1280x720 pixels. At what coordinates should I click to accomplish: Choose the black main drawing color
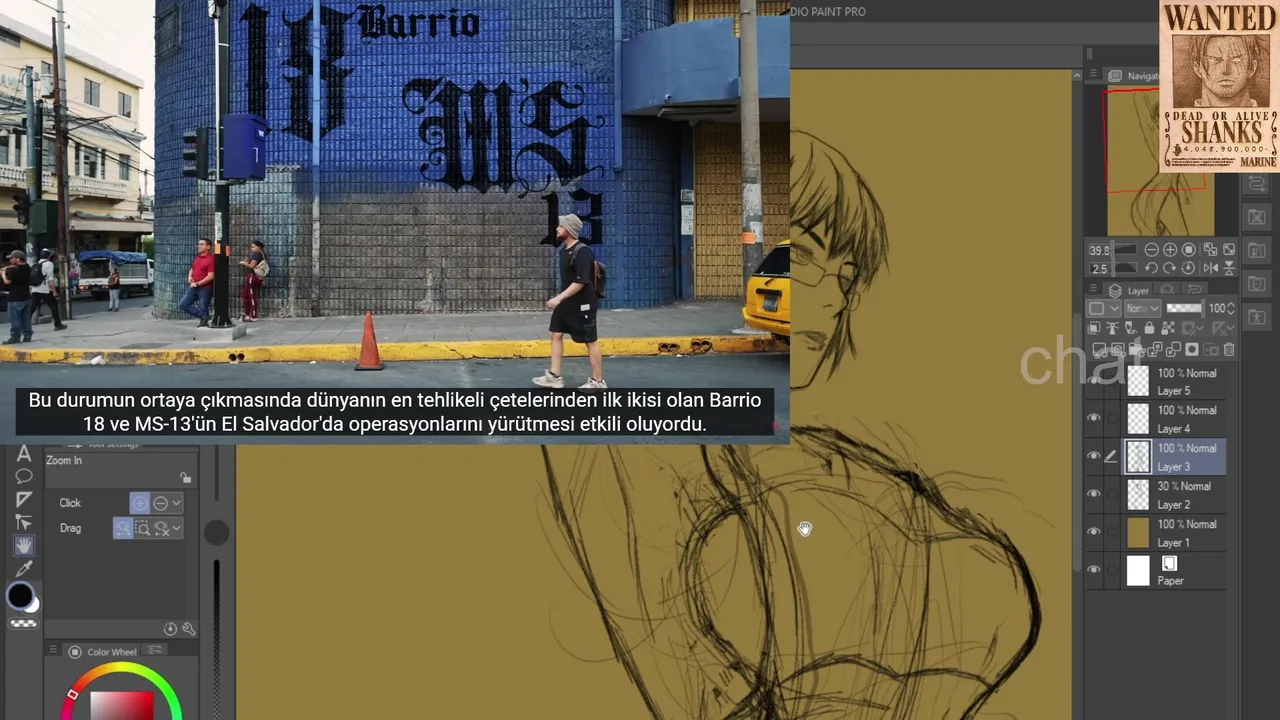19,596
